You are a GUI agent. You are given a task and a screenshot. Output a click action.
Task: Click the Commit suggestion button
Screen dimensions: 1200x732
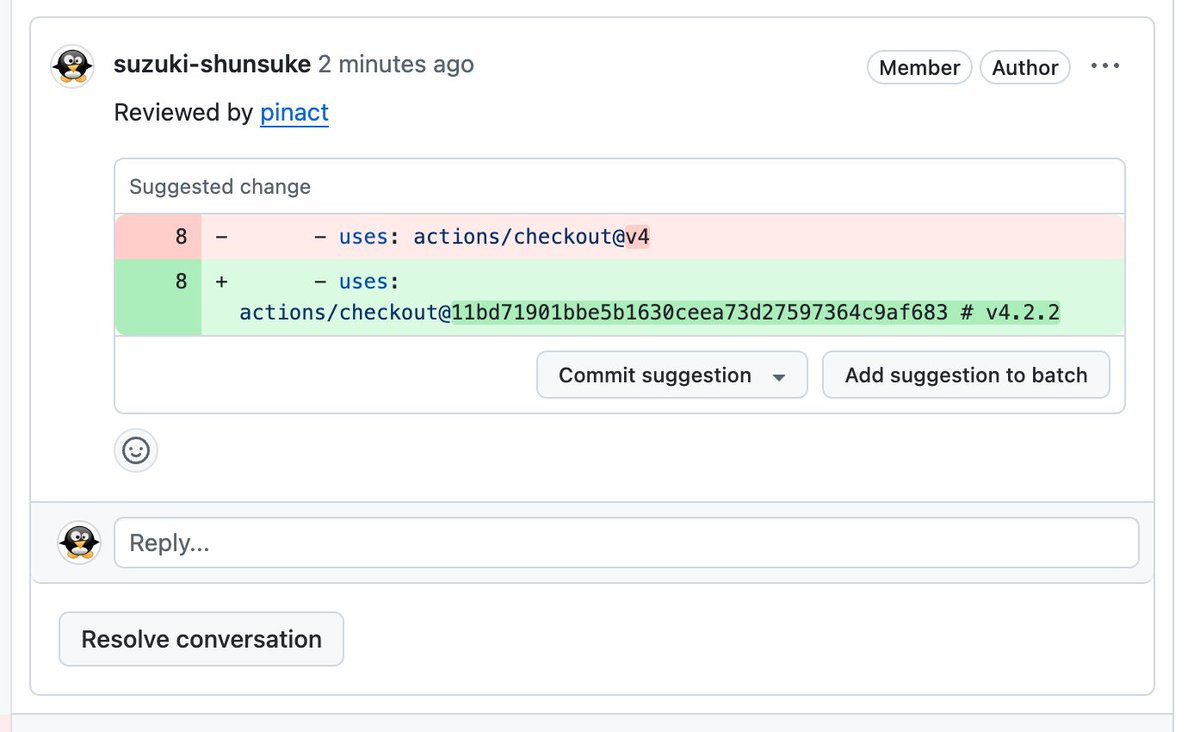pos(655,375)
